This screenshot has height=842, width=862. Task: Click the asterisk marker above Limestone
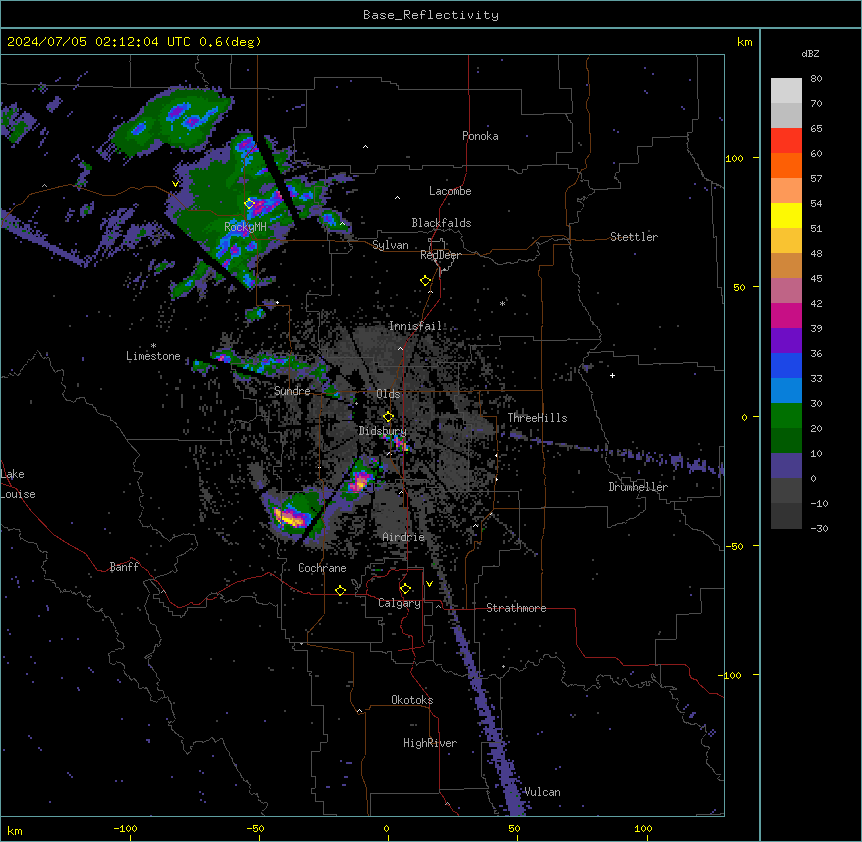[153, 346]
